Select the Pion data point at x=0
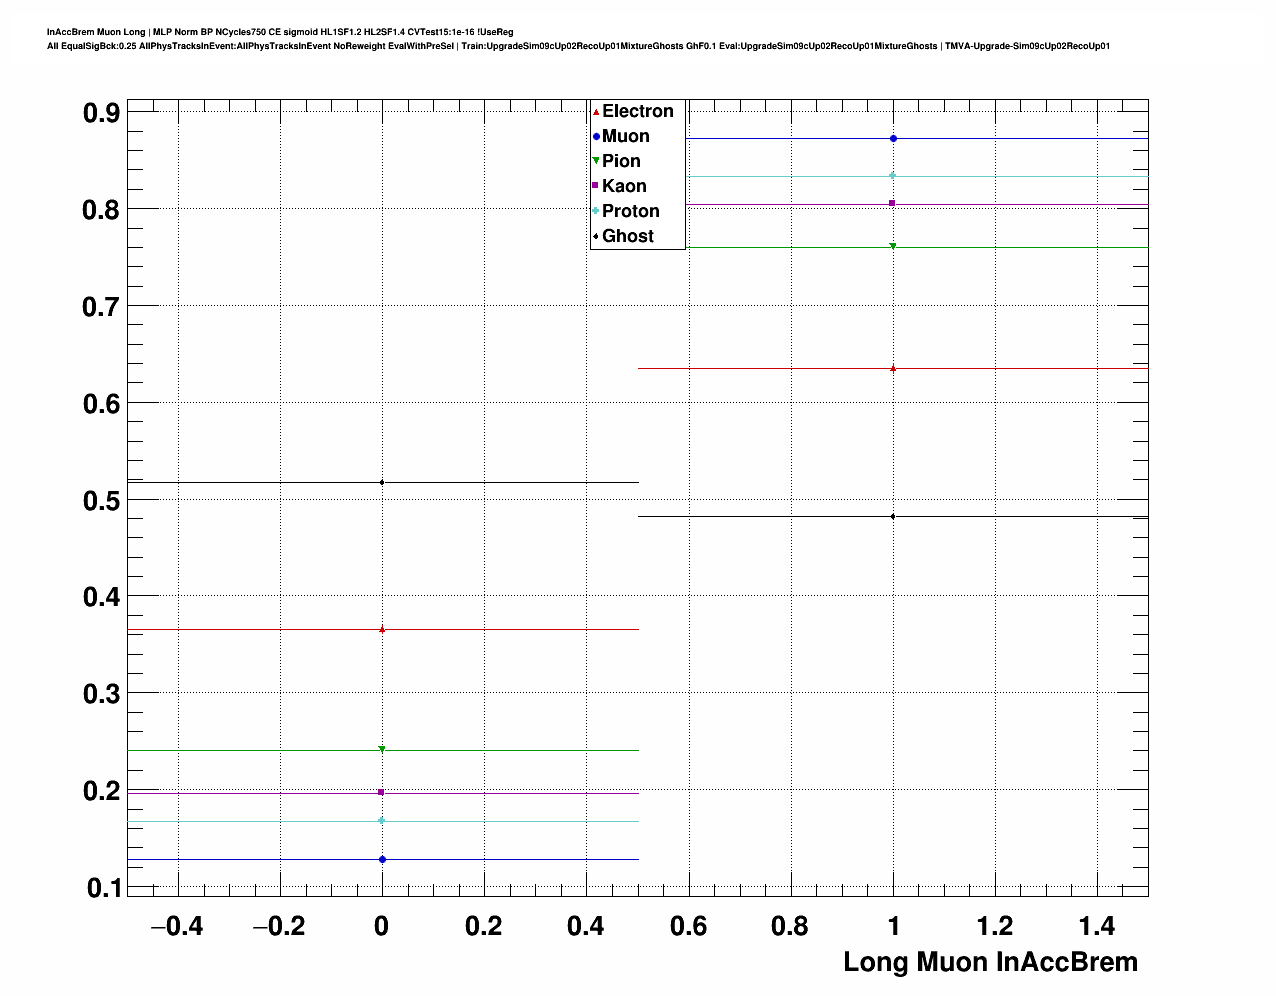The image size is (1276, 996). coord(382,749)
